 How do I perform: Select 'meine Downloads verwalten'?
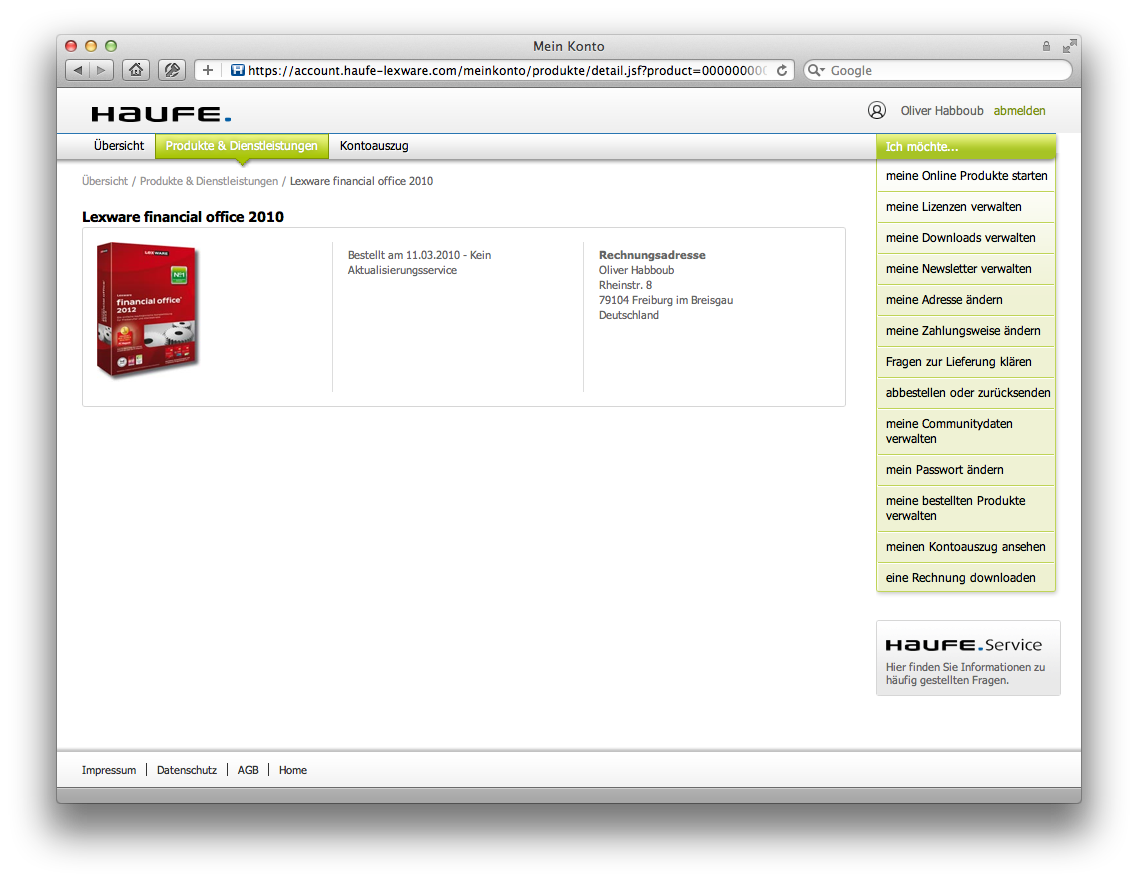(966, 238)
